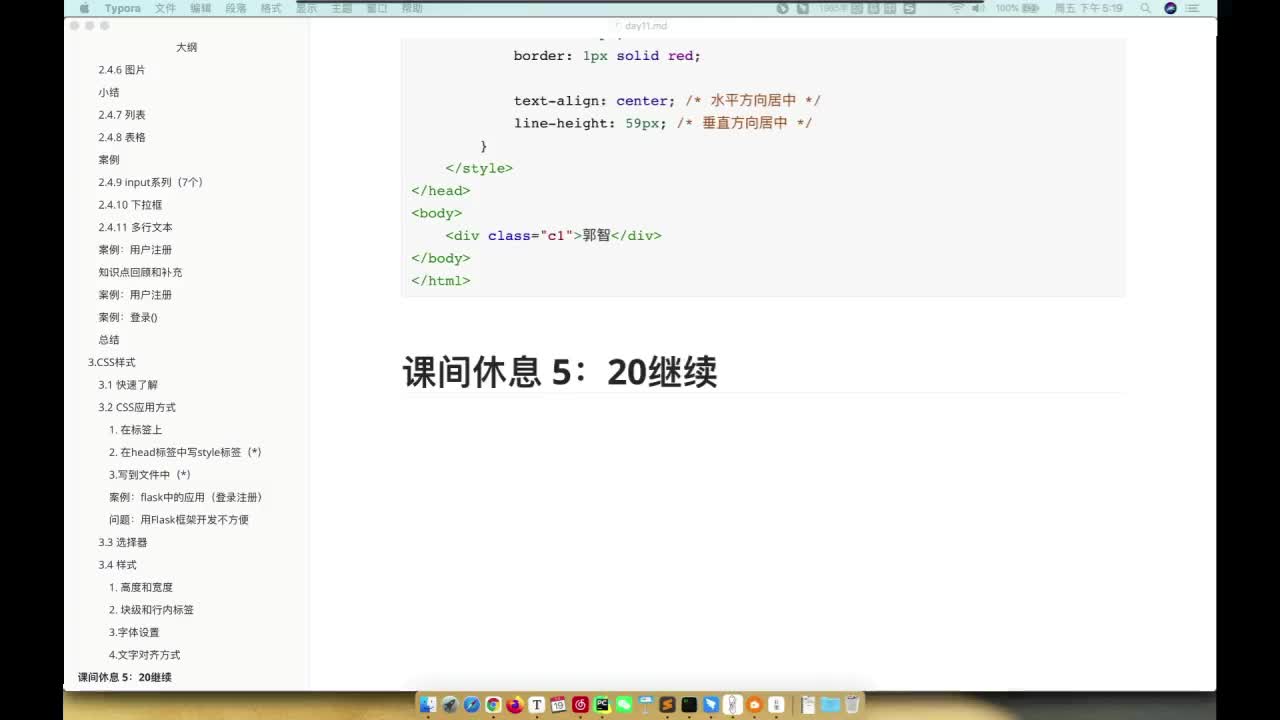Screen dimensions: 1280x720
Task: Go to outline item 1. 在标签上
Action: click(x=135, y=430)
